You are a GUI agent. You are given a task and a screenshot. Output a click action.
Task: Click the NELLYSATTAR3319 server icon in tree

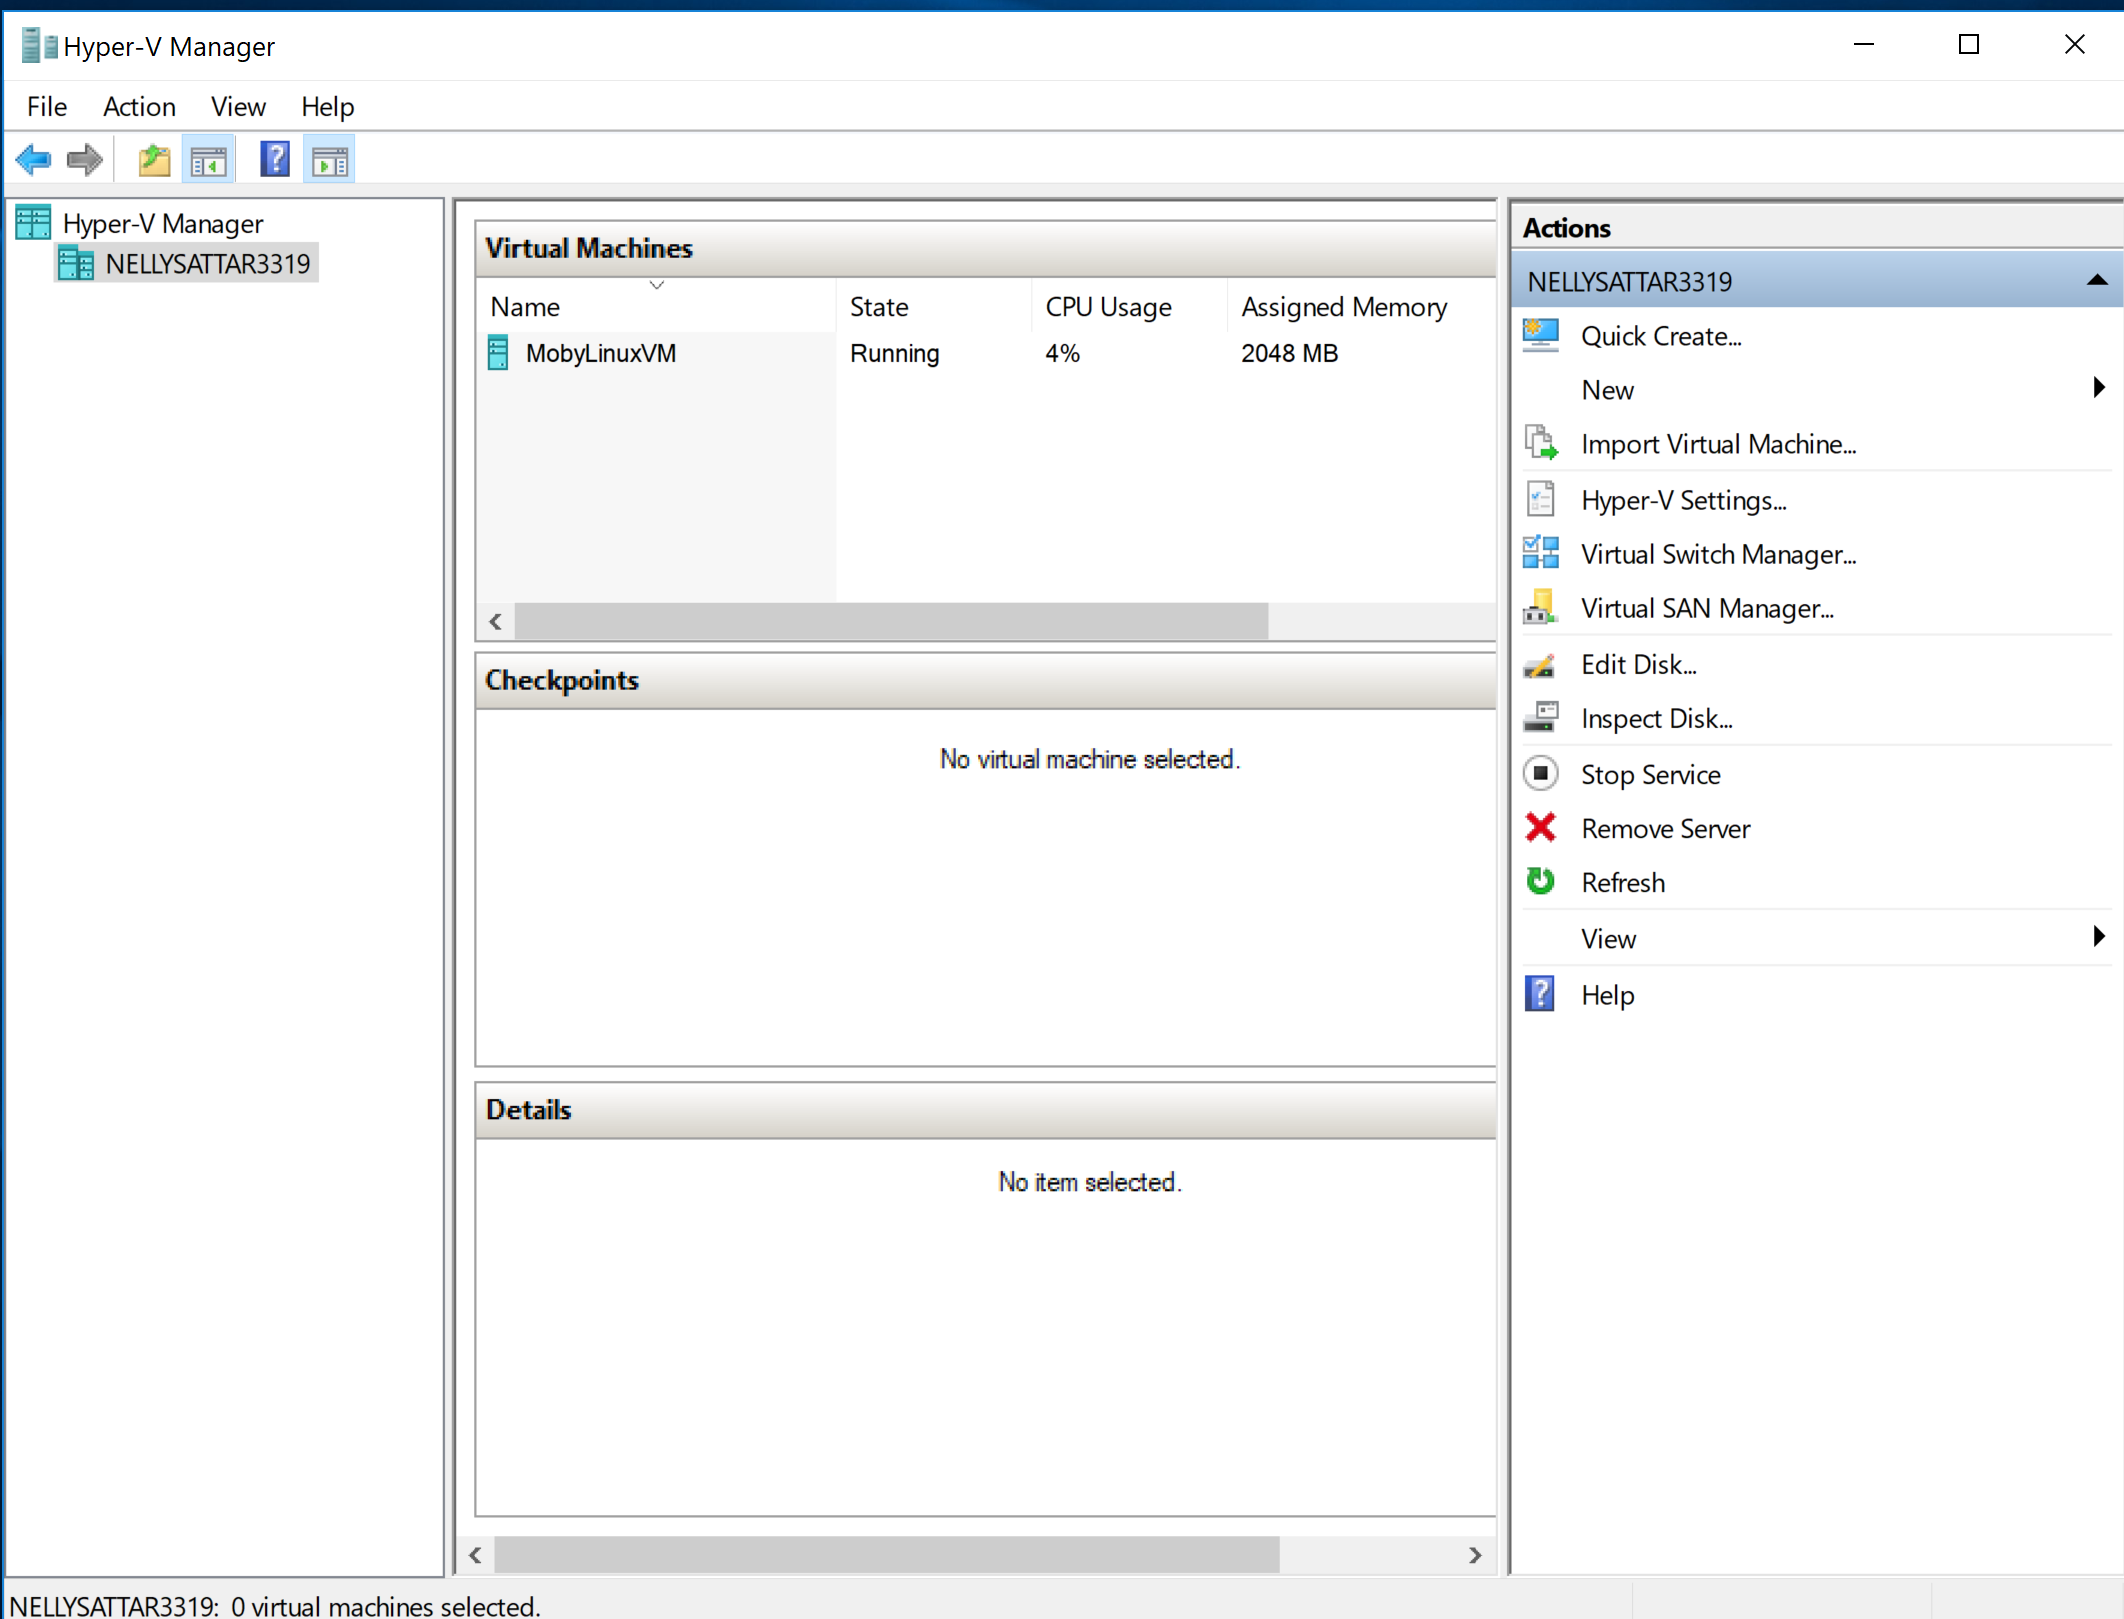[76, 264]
